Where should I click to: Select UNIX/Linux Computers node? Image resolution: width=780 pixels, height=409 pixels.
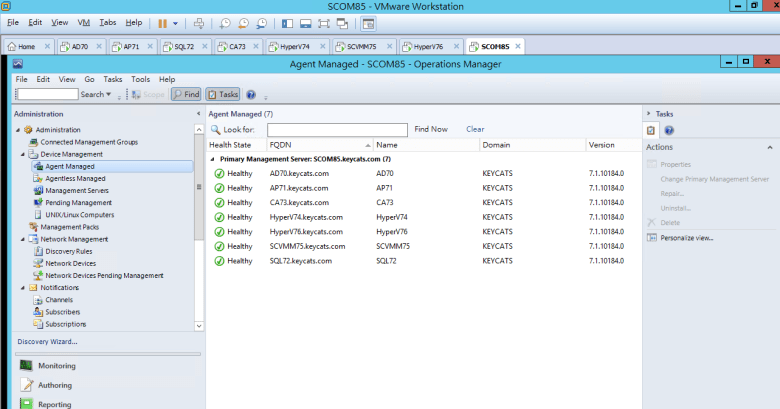79,214
